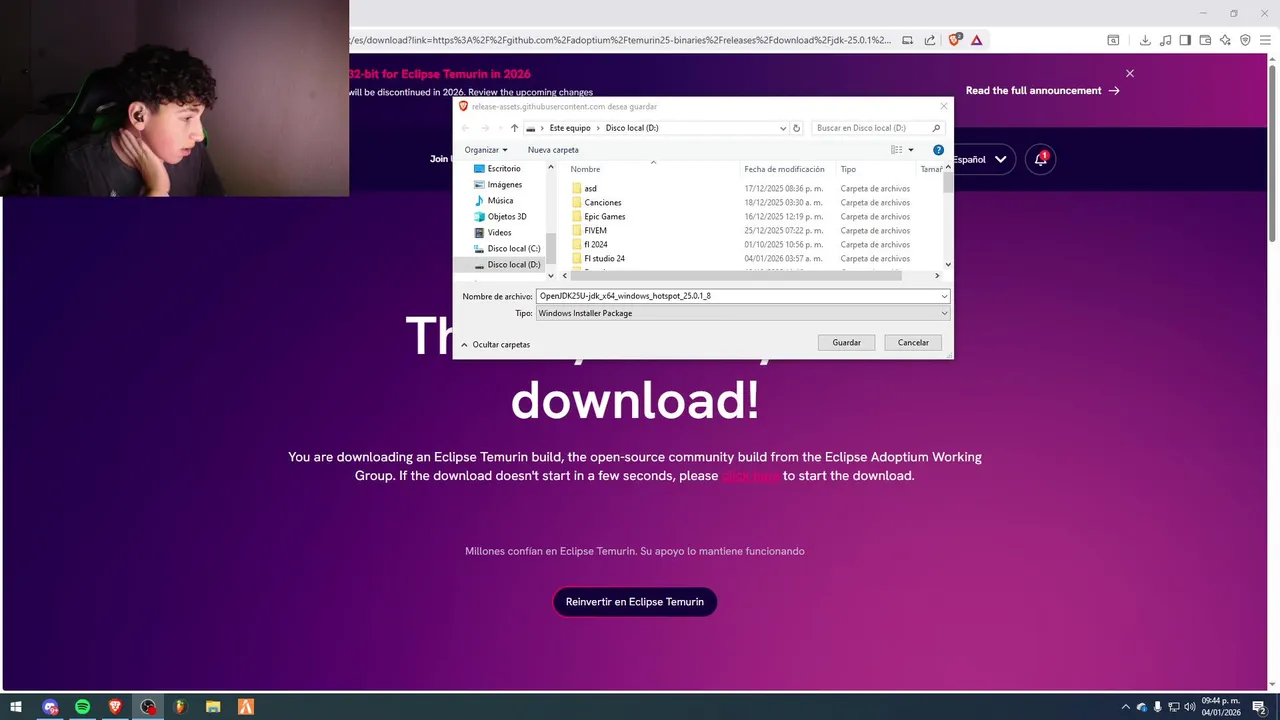Dismiss the announcement banner with X
Screen dimensions: 1280x720
(1130, 73)
